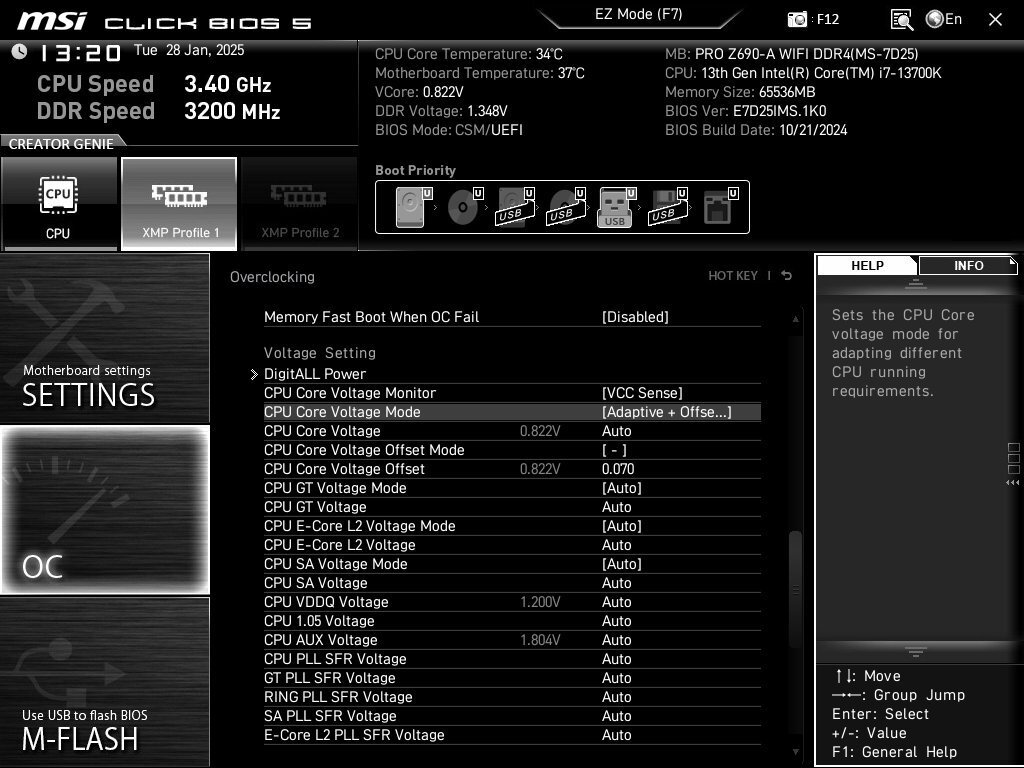
Task: Select the optical disc boot device icon
Action: (464, 207)
